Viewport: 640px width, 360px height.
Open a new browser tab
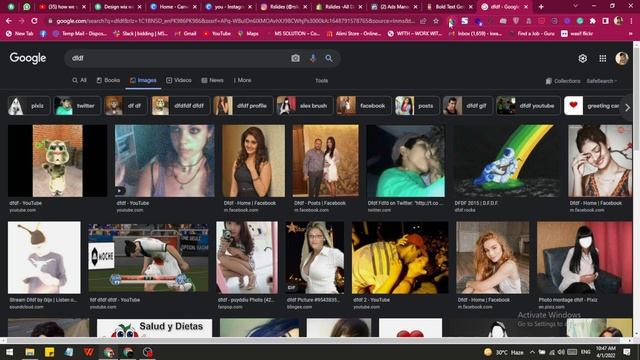point(541,7)
